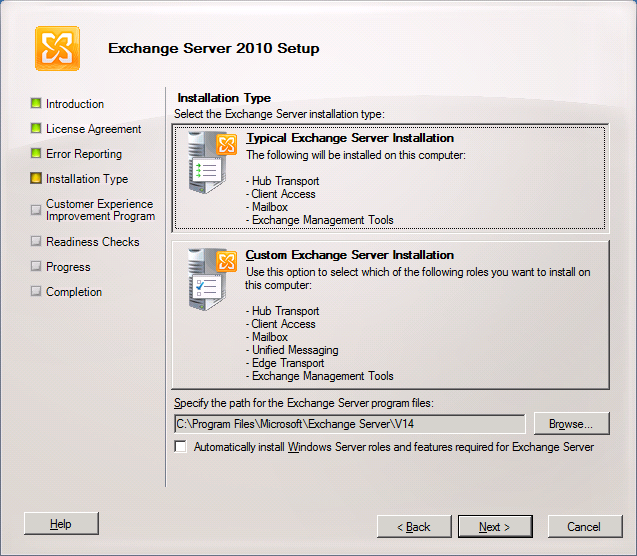Select Typical Exchange Server Installation option

tap(350, 139)
